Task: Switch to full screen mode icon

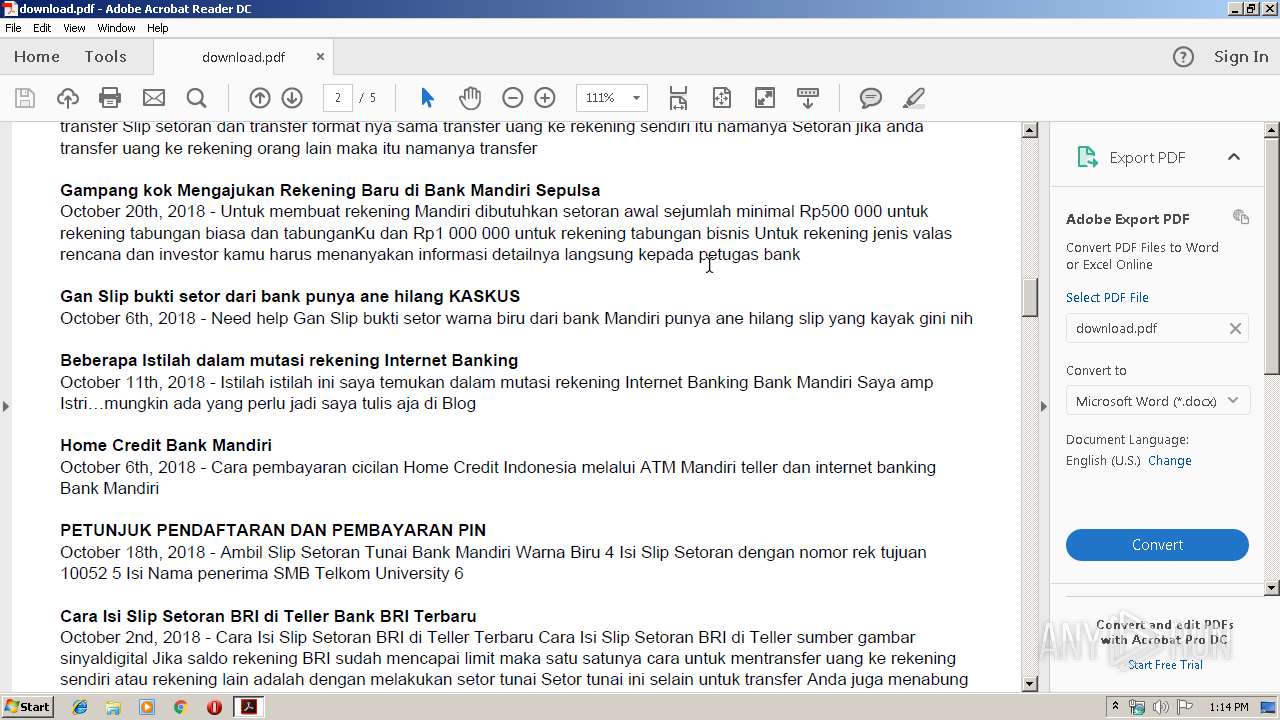Action: 764,97
